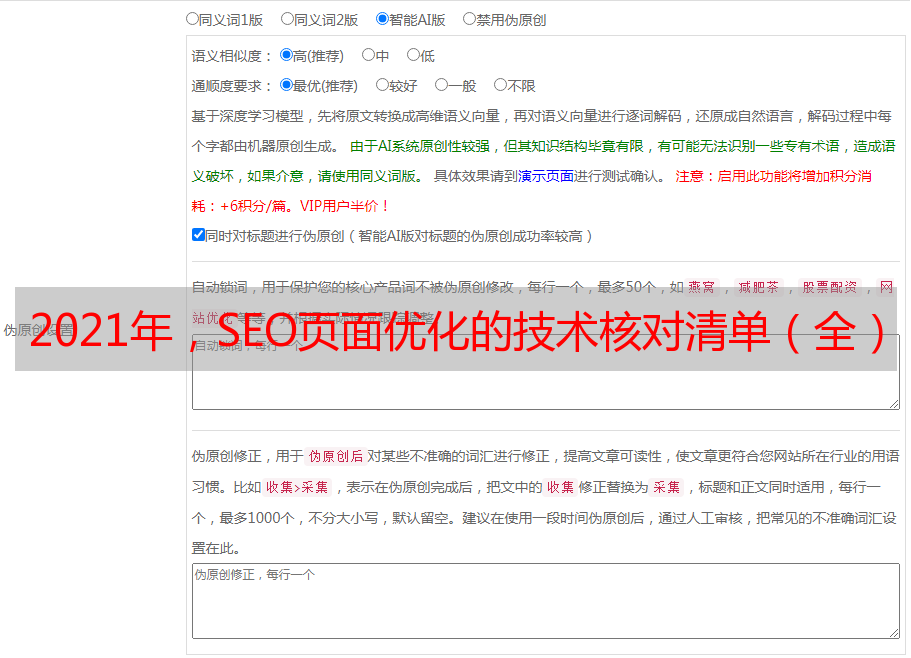Select the 智能AI版 radio button
This screenshot has width=911, height=658.
point(382,18)
